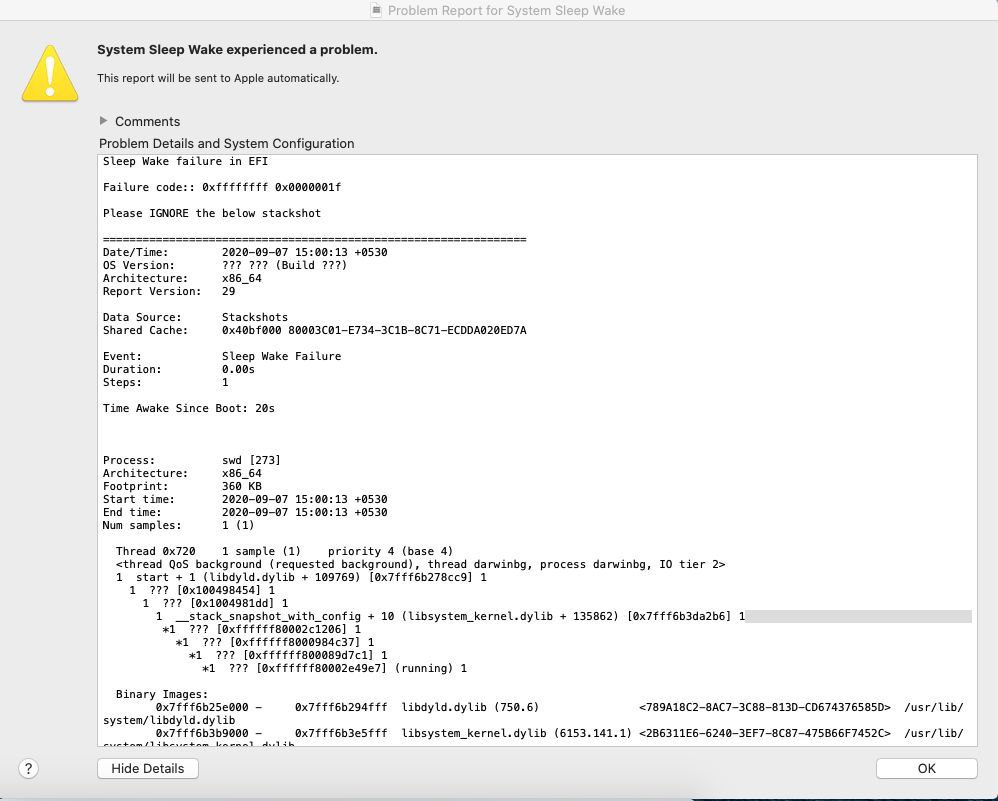The height and width of the screenshot is (801, 998).
Task: Click the thread QoS background line
Action: tap(420, 564)
